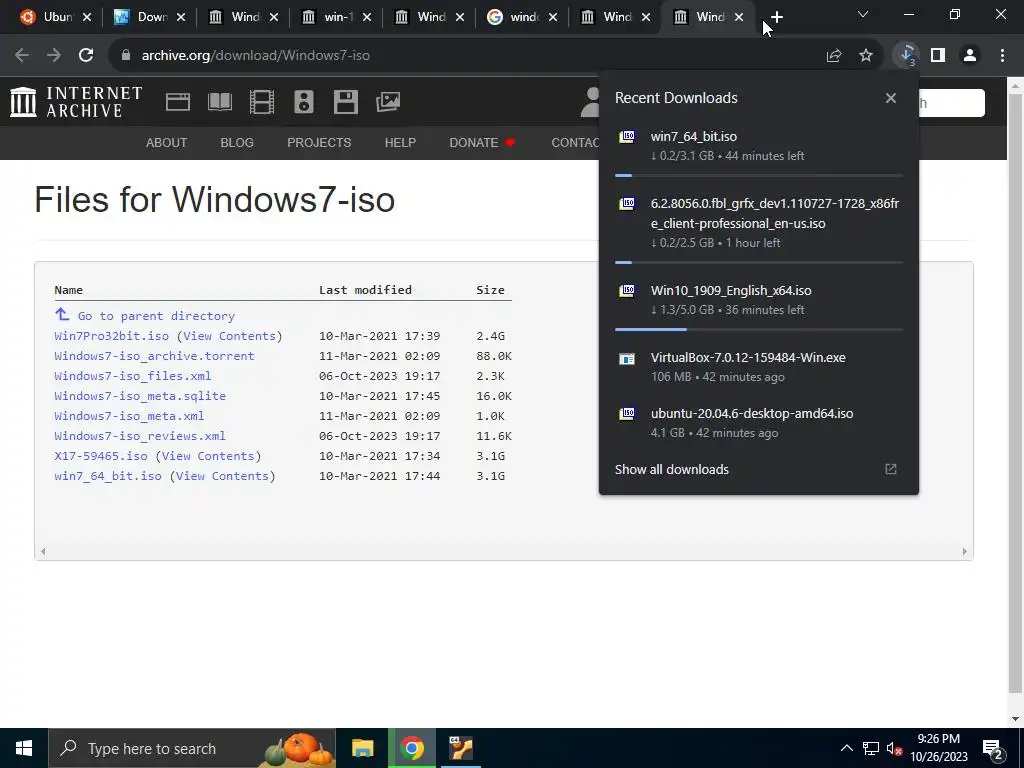This screenshot has height=768, width=1024.
Task: Open the PROJECTS menu item
Action: tap(319, 142)
